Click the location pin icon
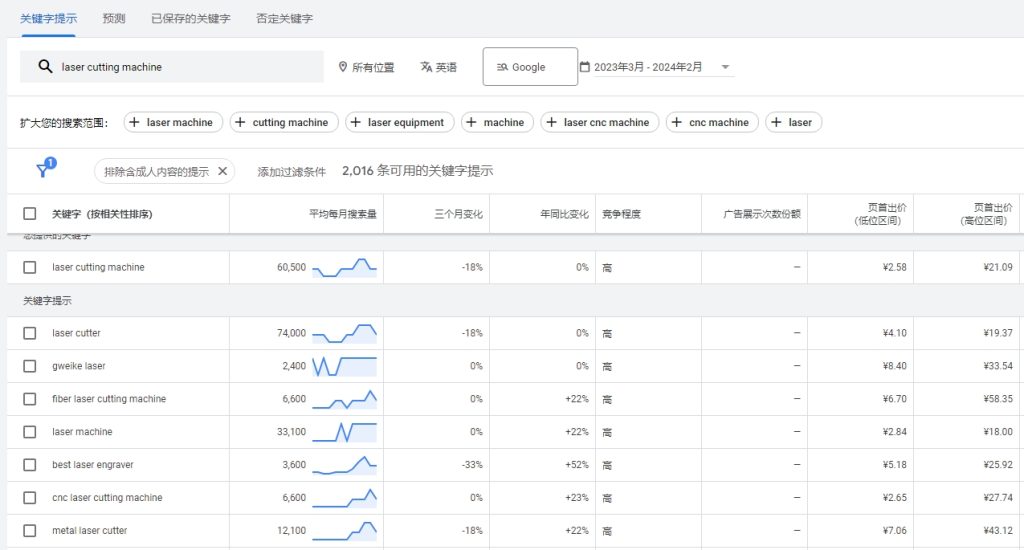1024x550 pixels. [x=343, y=67]
